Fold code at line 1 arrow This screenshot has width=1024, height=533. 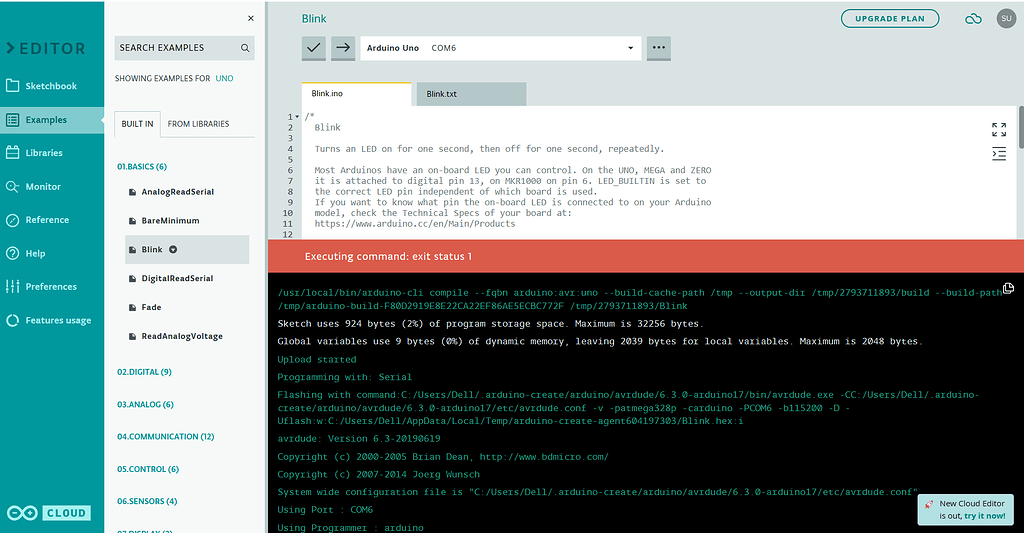(297, 117)
